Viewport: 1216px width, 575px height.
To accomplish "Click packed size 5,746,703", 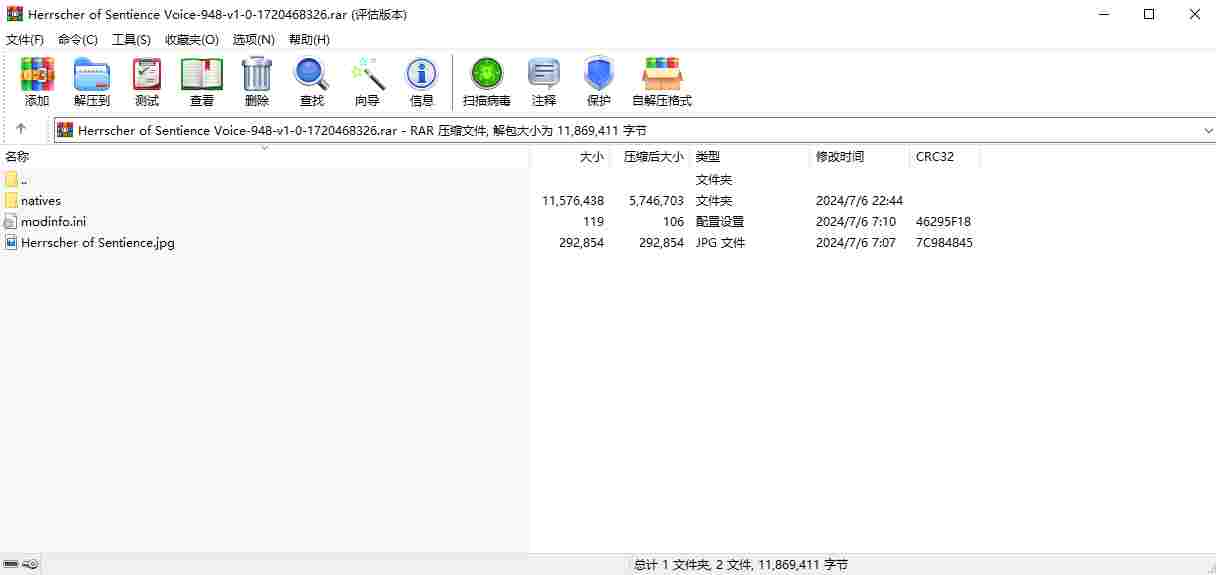I will pos(656,201).
